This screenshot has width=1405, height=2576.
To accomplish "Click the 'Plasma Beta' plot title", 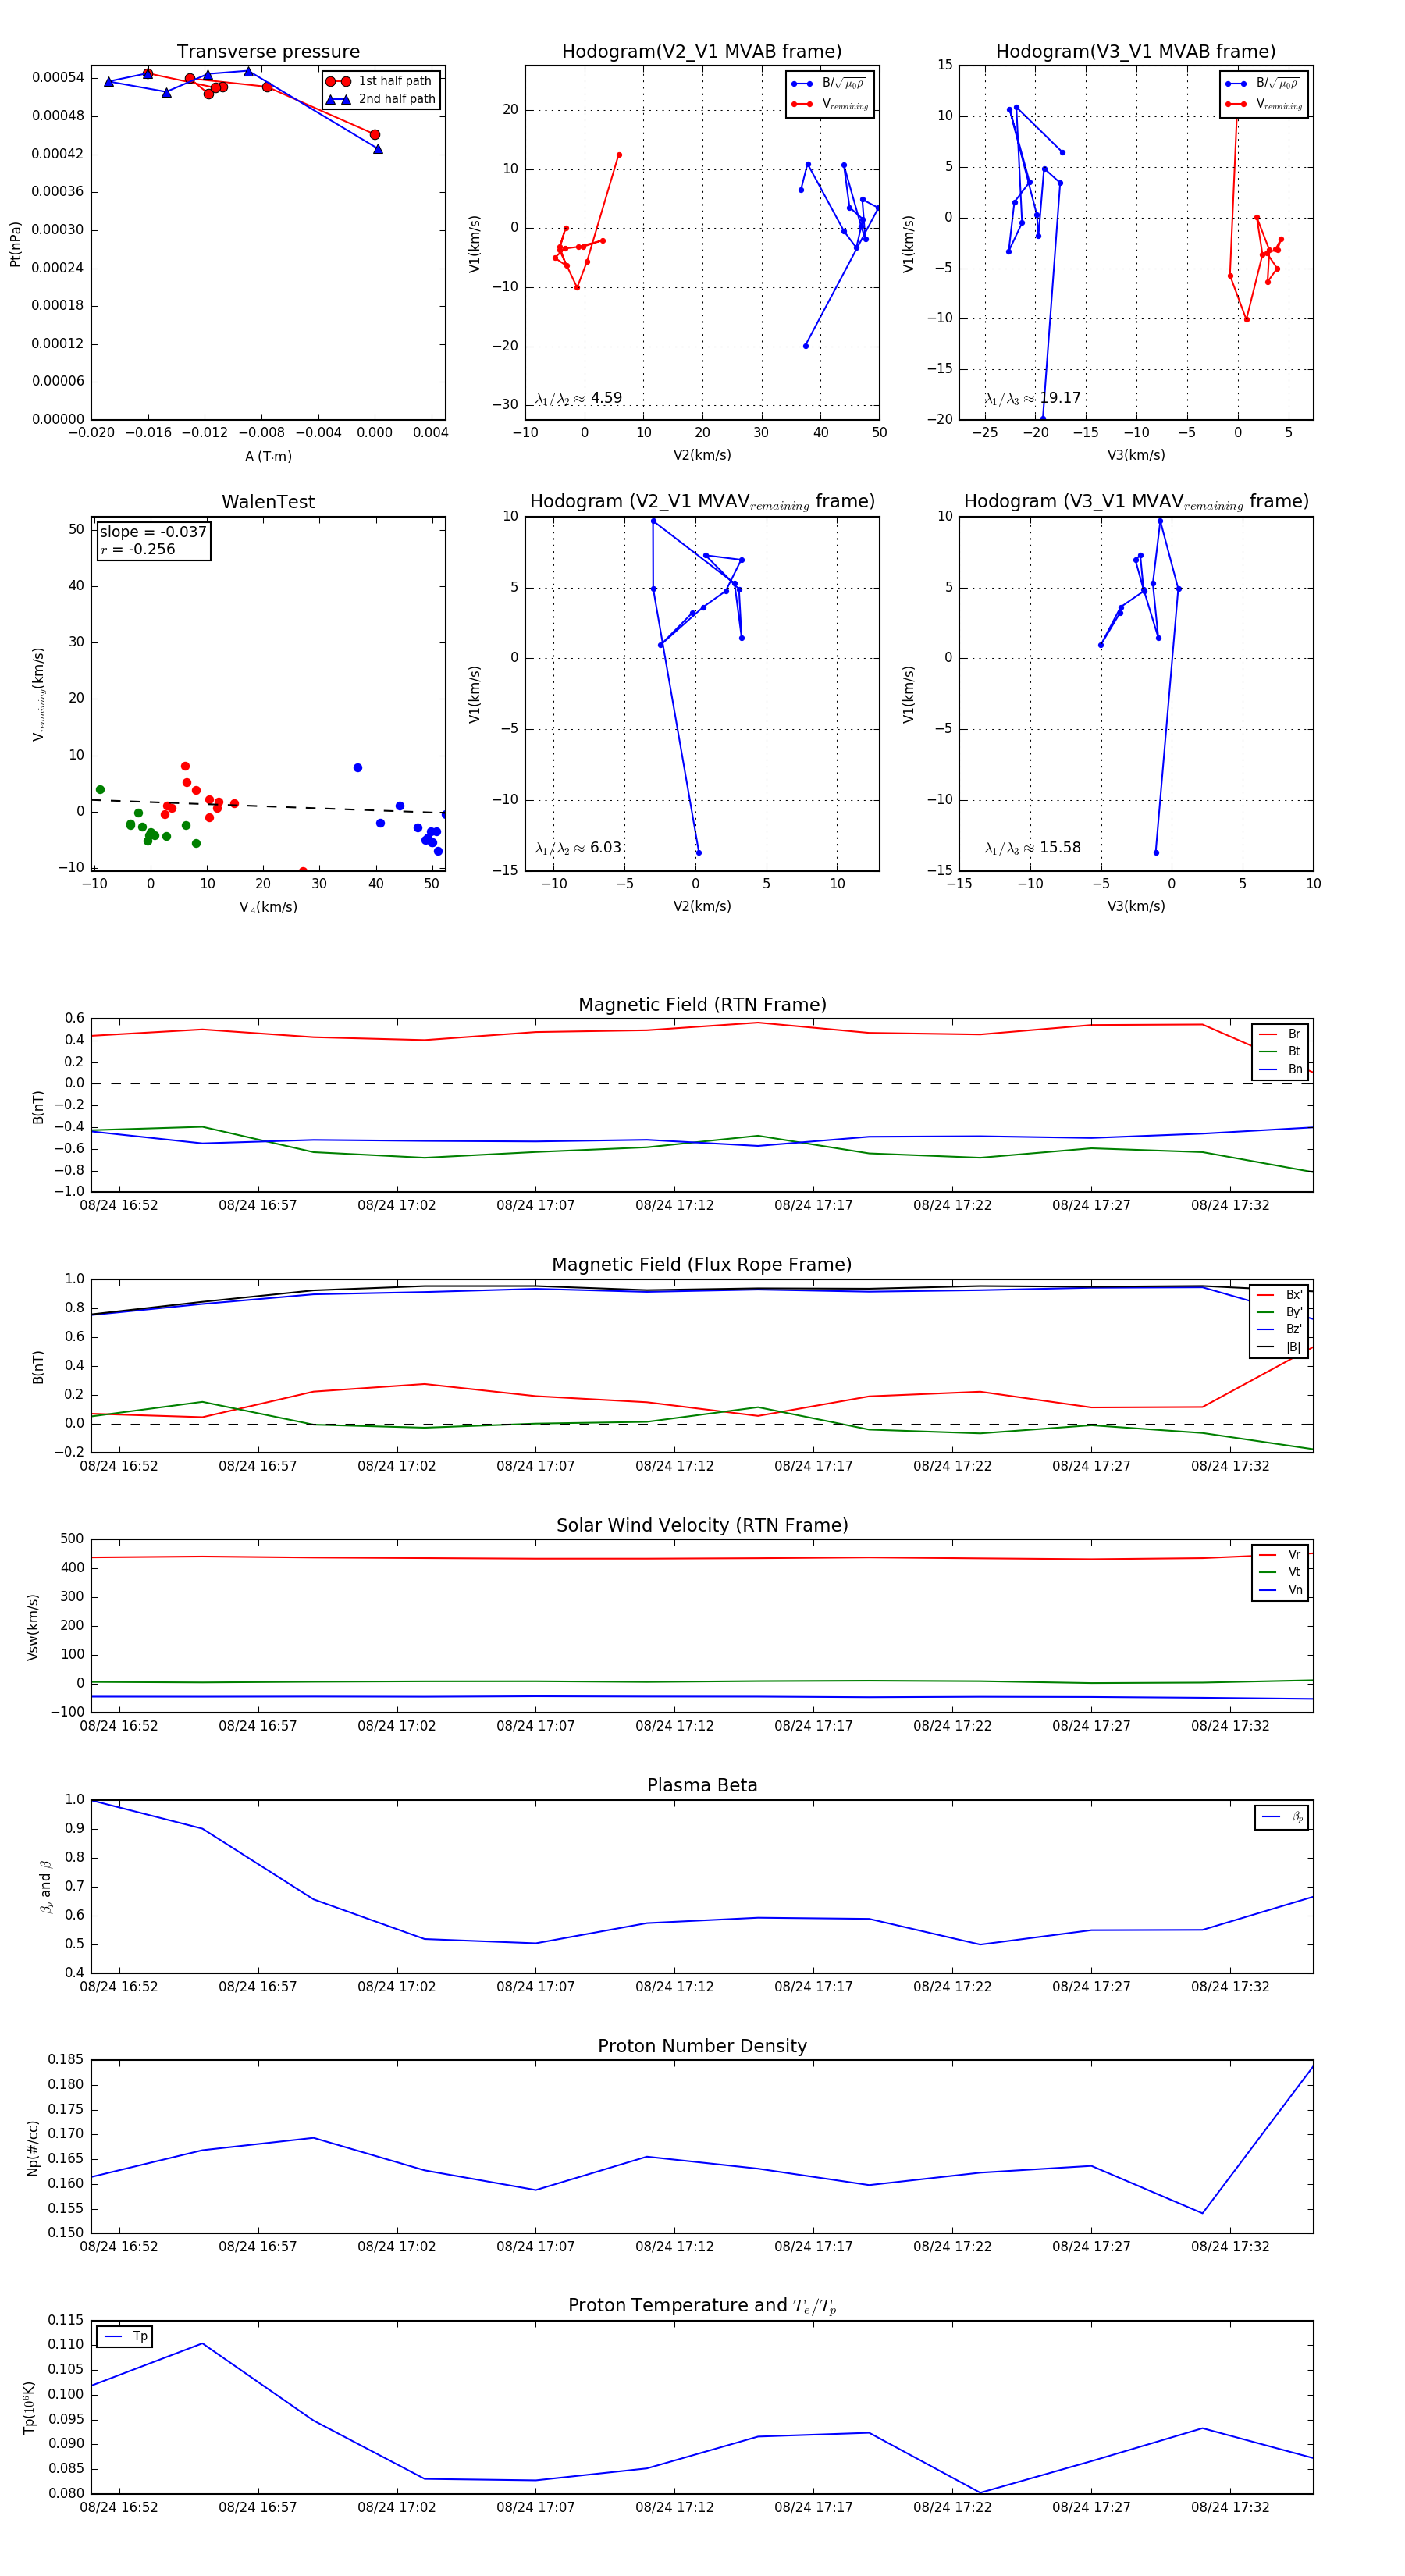I will [x=702, y=1785].
